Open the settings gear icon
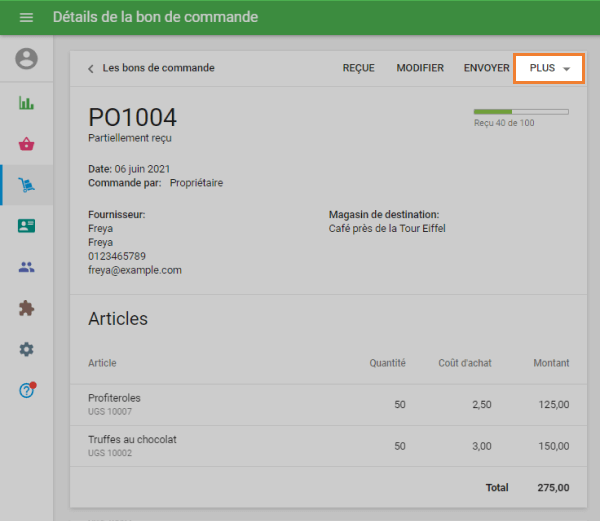Screen dimensions: 600x521 (x=26, y=349)
